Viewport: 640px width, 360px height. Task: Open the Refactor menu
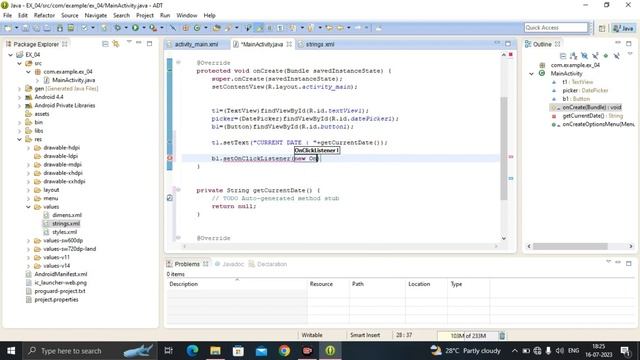pos(44,15)
